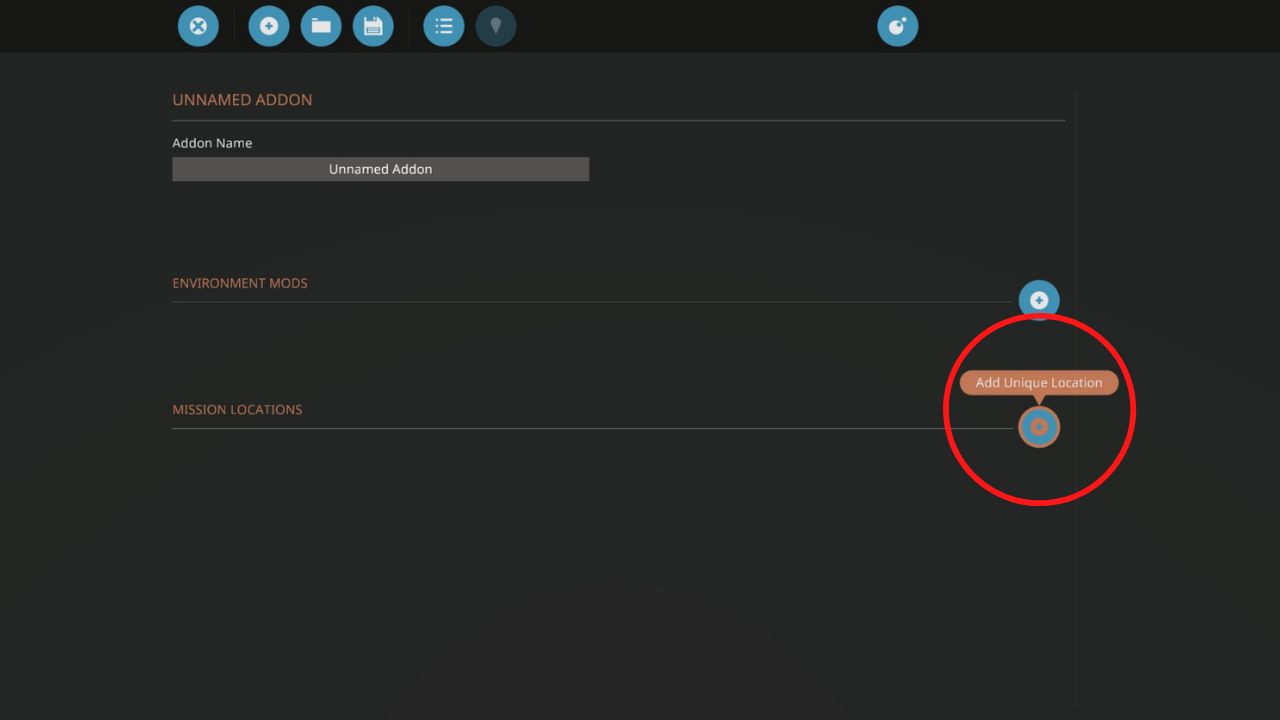1280x720 pixels.
Task: Click the Addon Name text field
Action: [380, 169]
